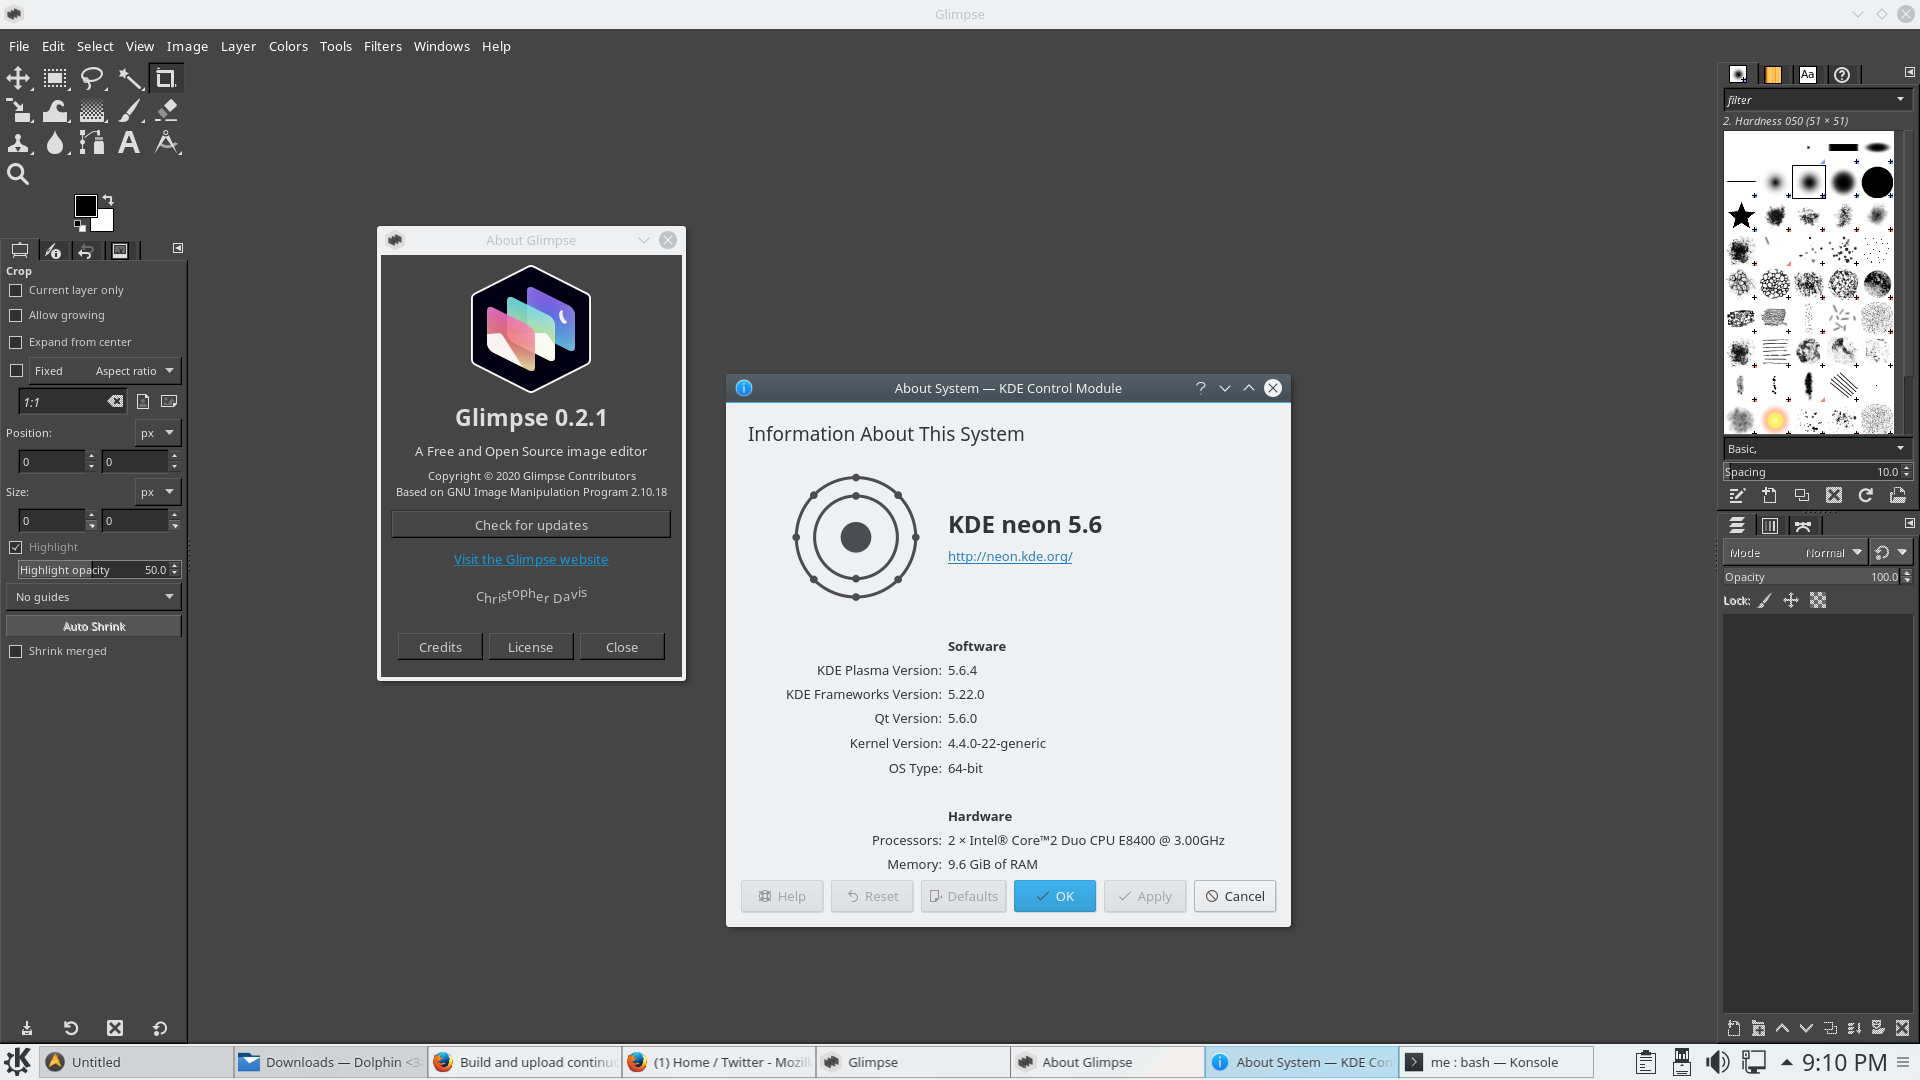Click the Auto Shrink button
This screenshot has height=1080, width=1920.
point(94,627)
